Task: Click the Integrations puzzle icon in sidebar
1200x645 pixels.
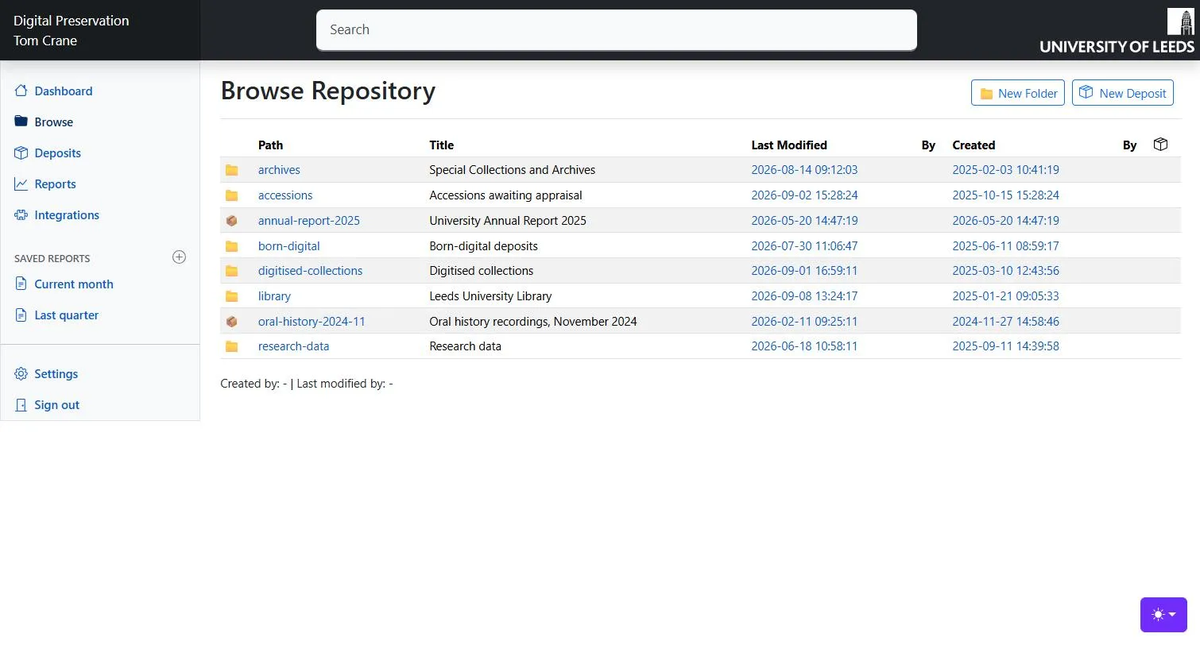Action: [21, 215]
